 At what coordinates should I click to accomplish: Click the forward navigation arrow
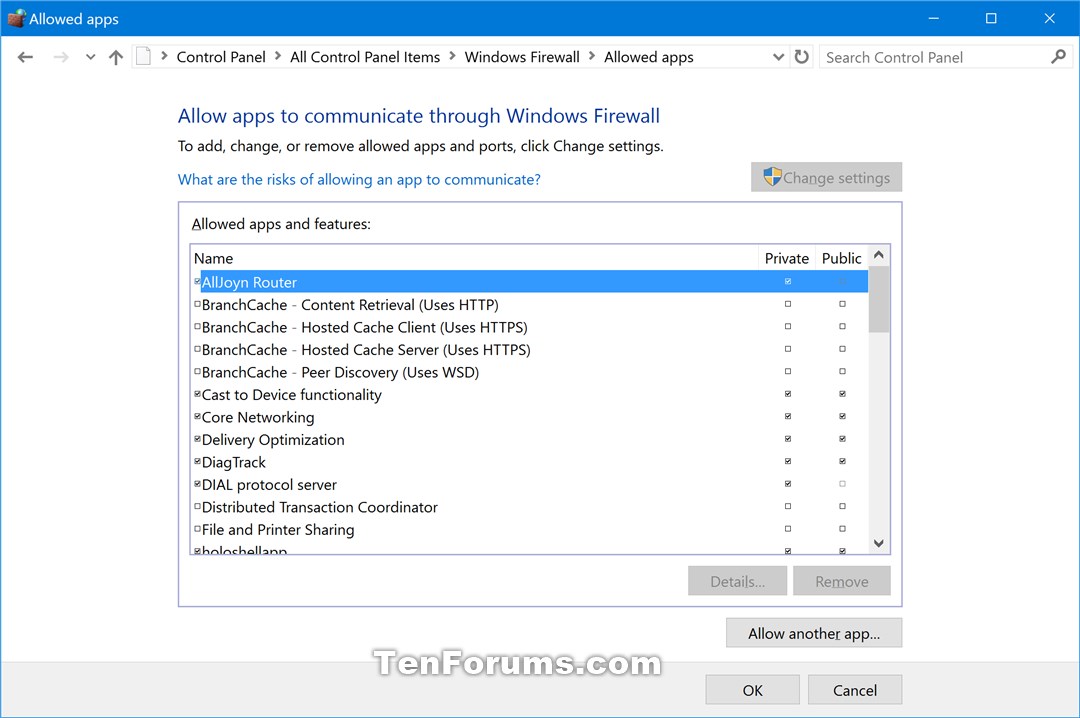click(60, 57)
